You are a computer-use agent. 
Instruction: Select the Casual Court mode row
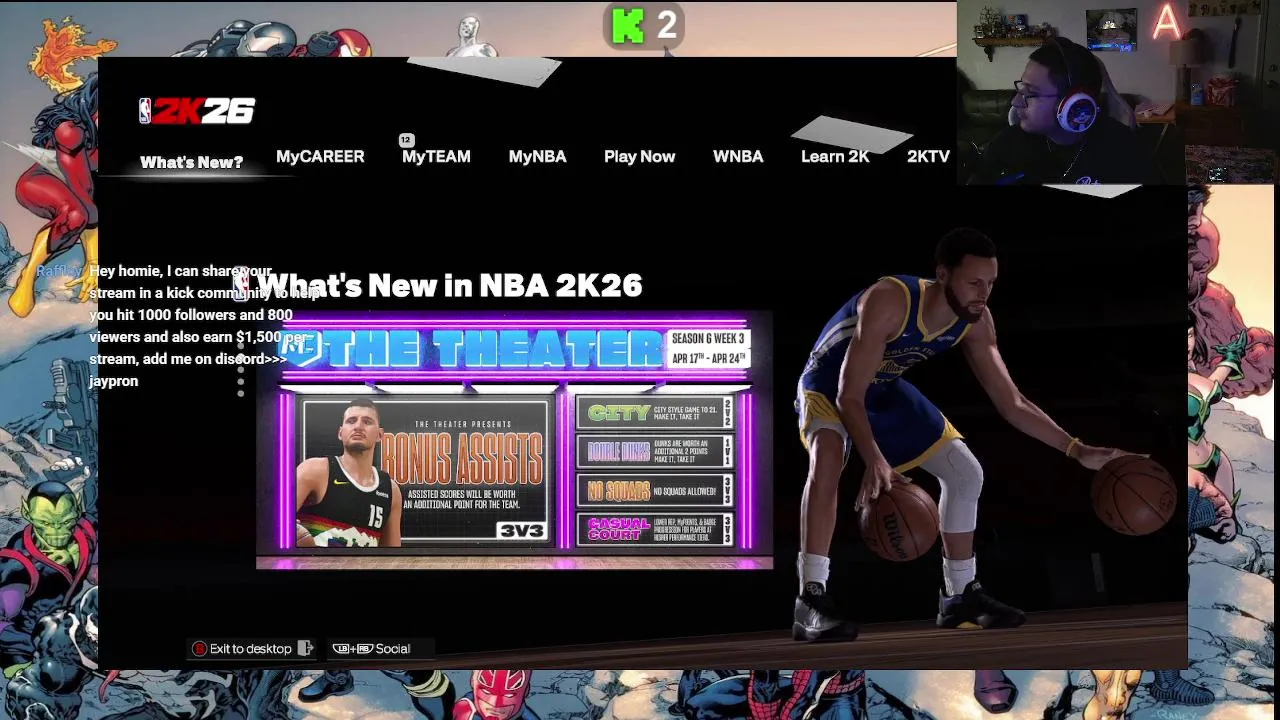(x=655, y=529)
